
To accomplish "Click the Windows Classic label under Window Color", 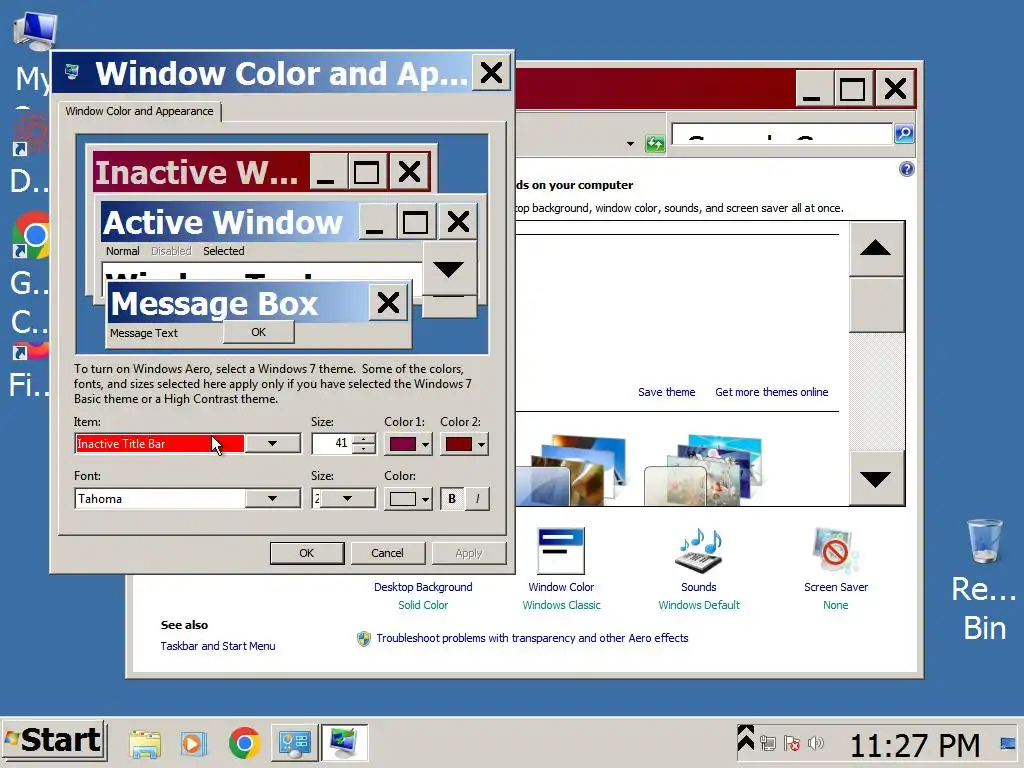I will tap(561, 605).
